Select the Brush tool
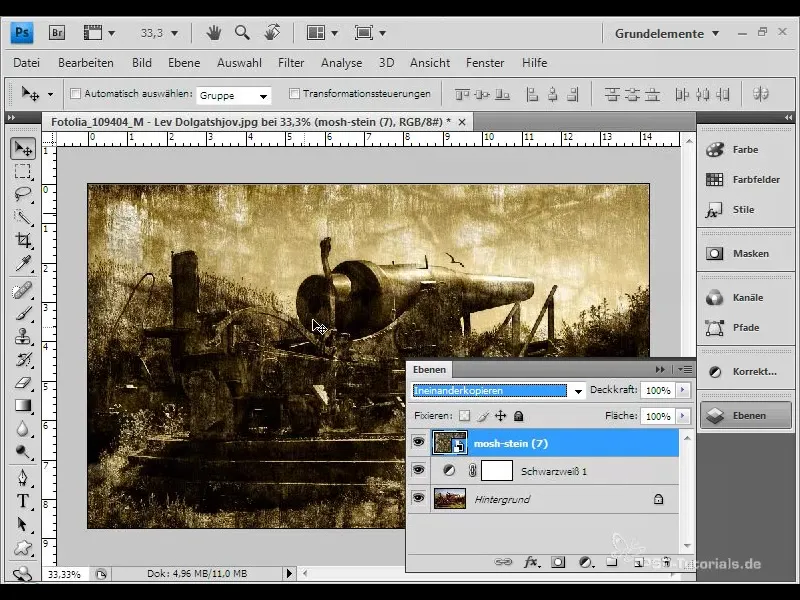 (x=23, y=313)
